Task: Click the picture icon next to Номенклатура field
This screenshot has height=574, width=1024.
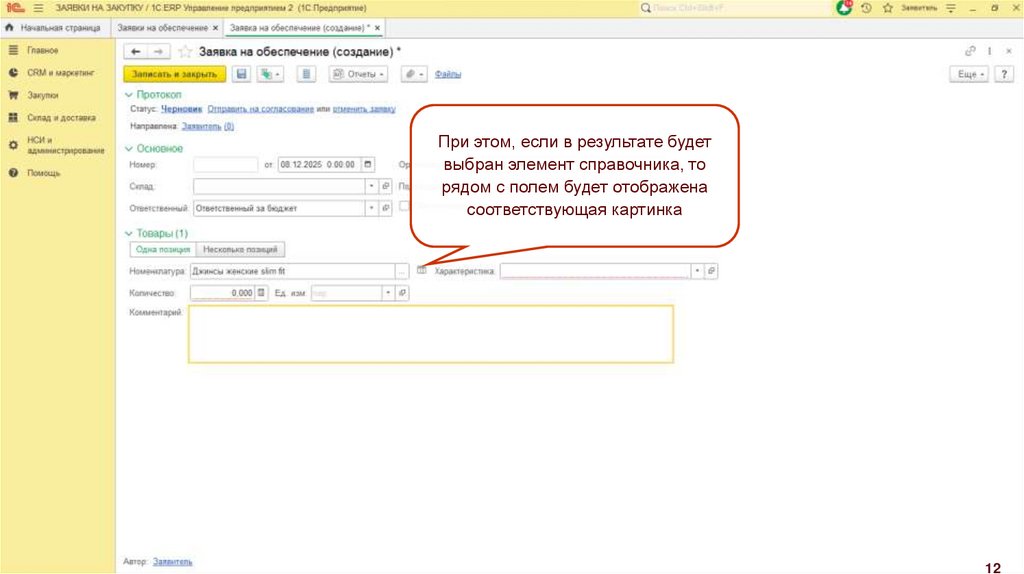Action: click(x=421, y=271)
